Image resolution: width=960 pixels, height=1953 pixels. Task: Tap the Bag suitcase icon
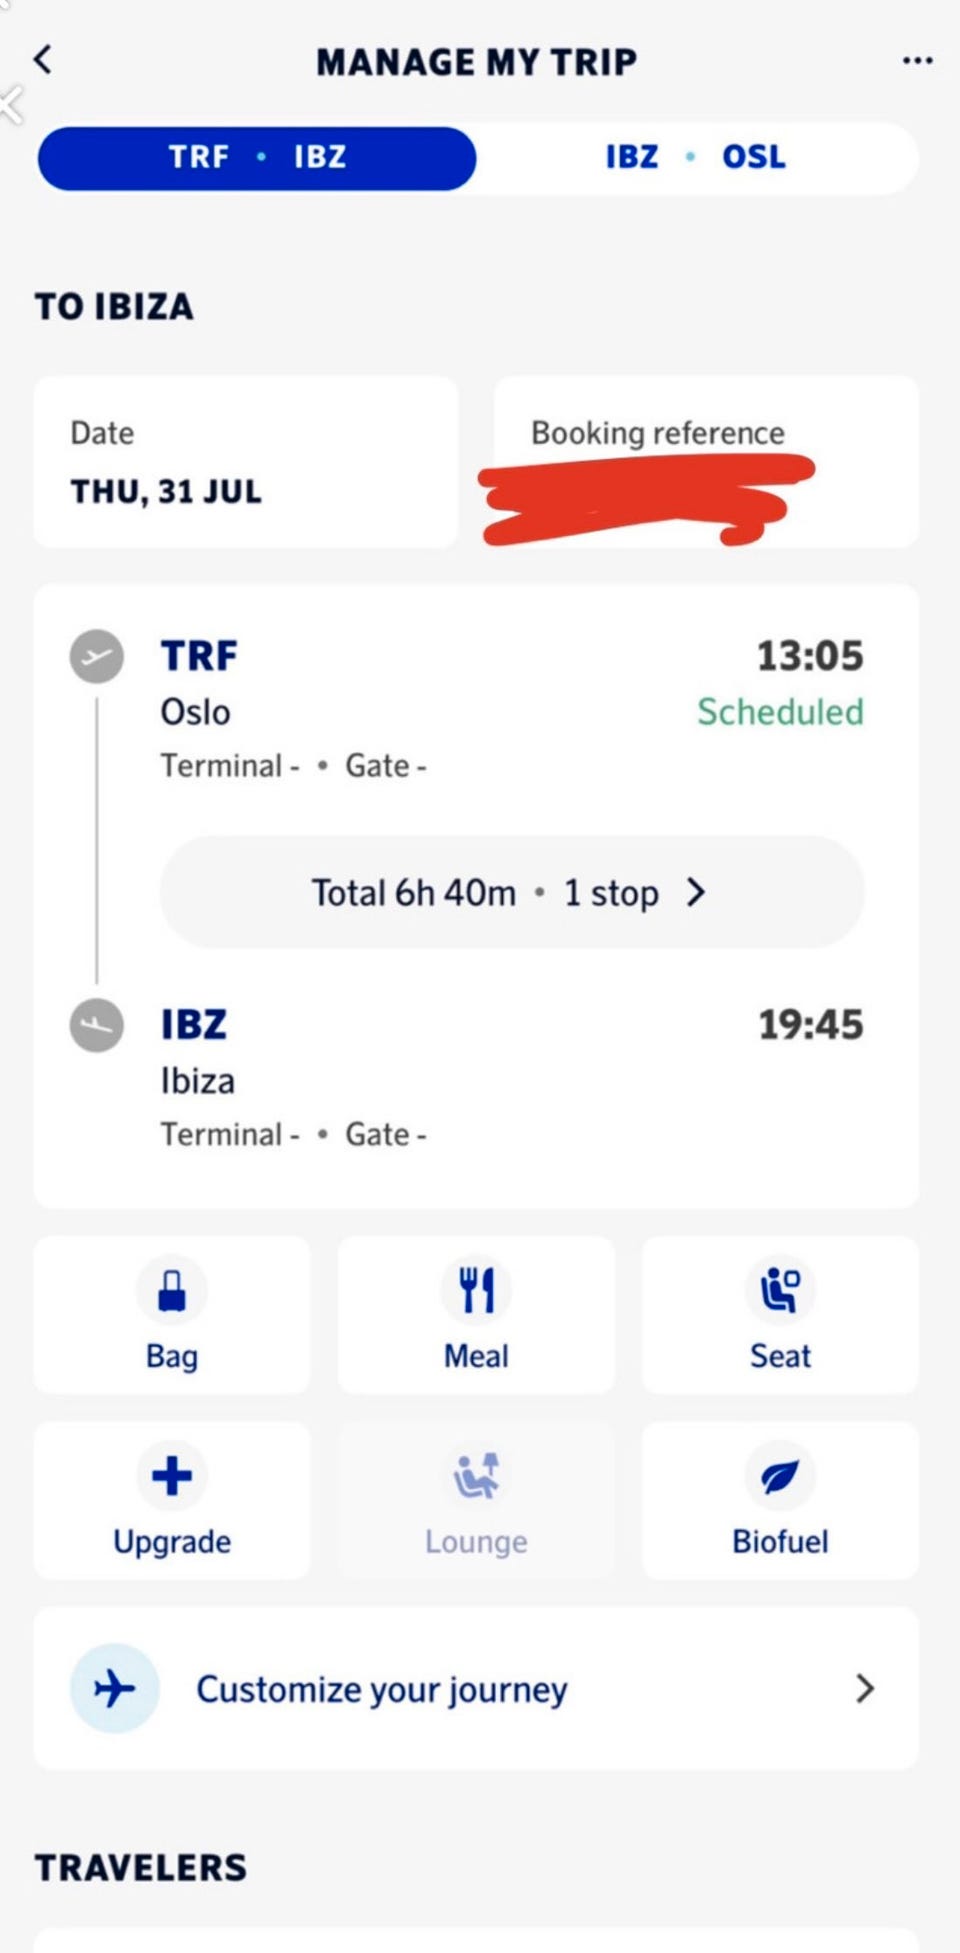click(x=172, y=1290)
